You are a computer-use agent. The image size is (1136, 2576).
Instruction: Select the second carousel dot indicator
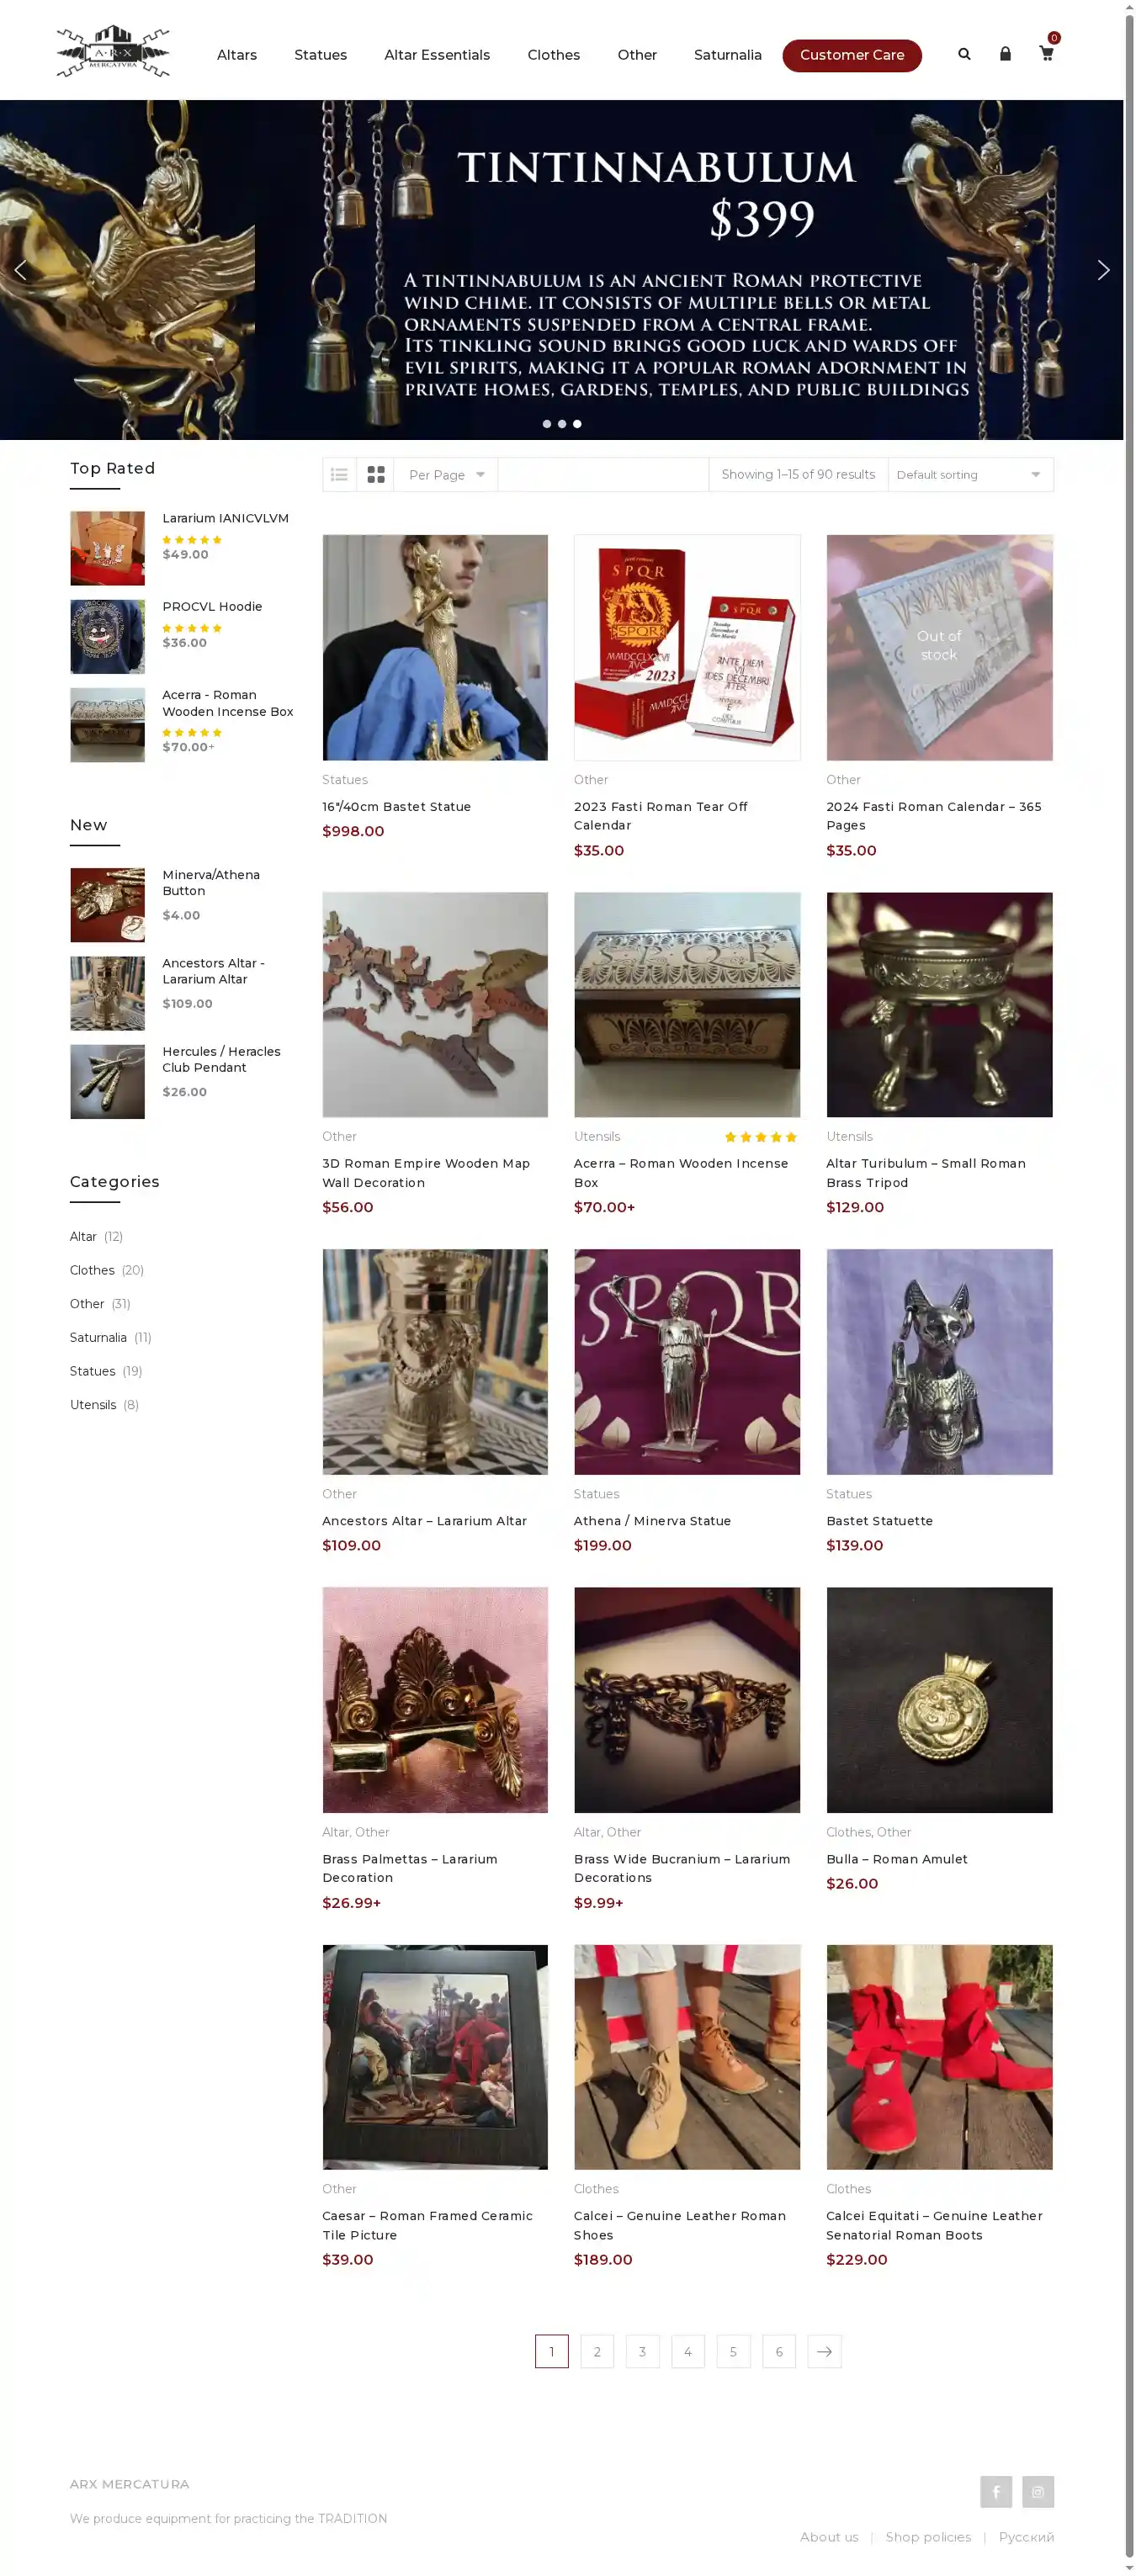[562, 424]
